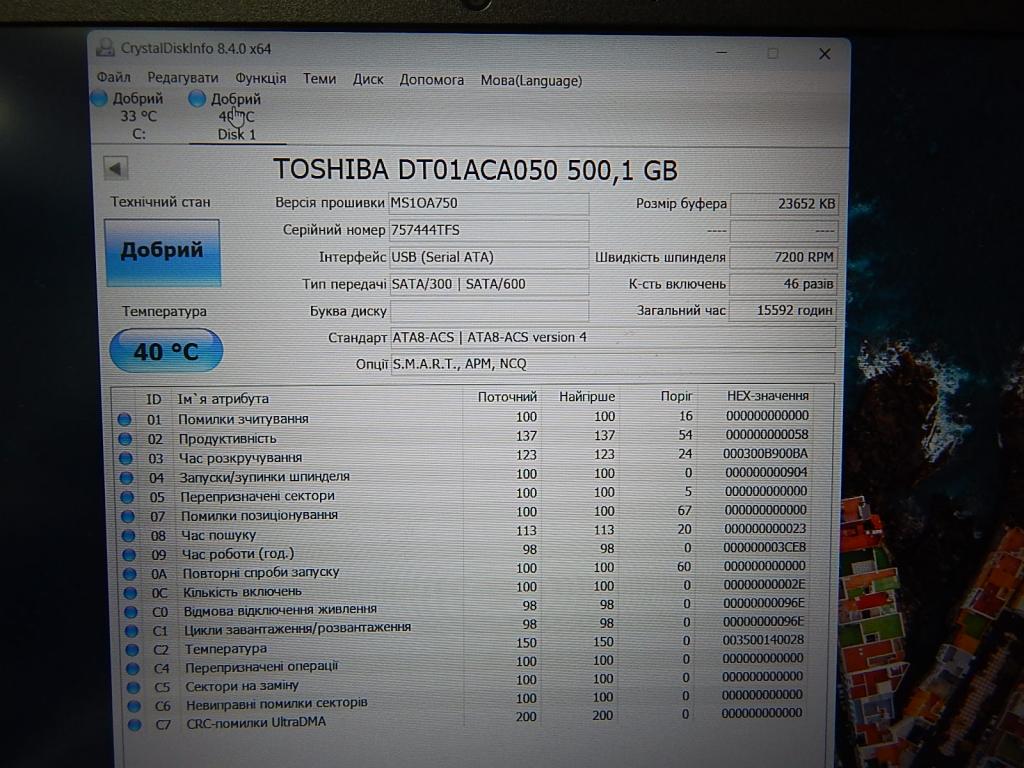Click the status dot for attribute C2

(x=132, y=650)
